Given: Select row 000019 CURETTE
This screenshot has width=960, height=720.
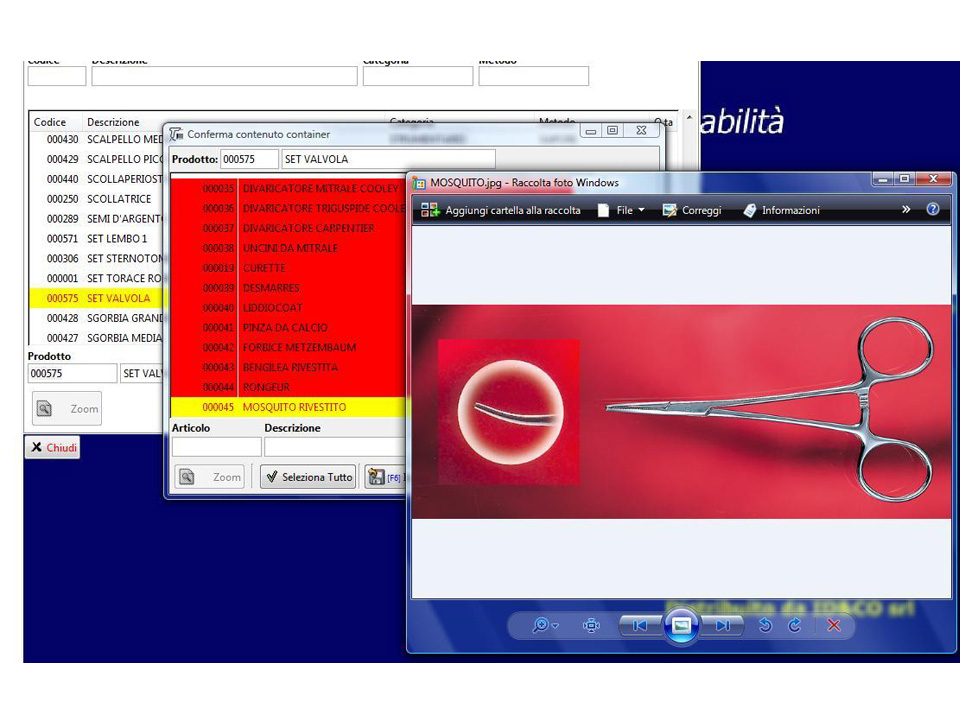Looking at the screenshot, I should point(288,268).
